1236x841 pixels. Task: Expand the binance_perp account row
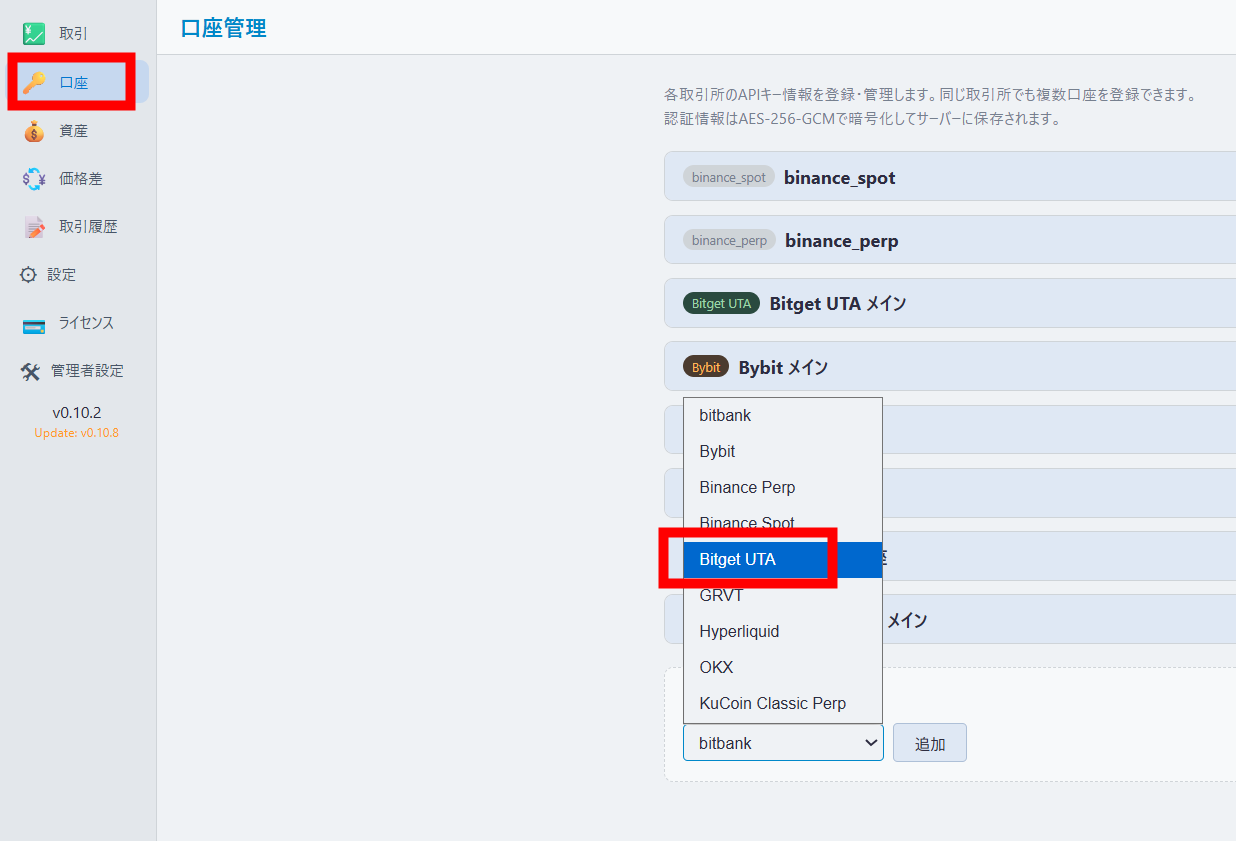pos(948,241)
